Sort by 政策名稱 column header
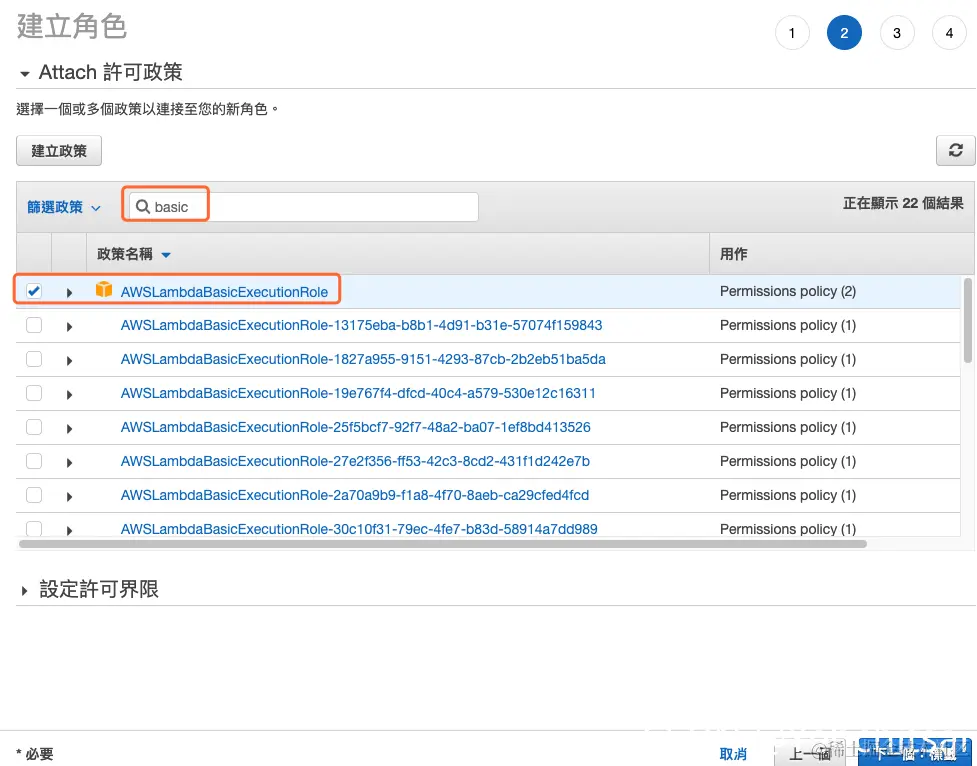The image size is (977, 766). (133, 254)
